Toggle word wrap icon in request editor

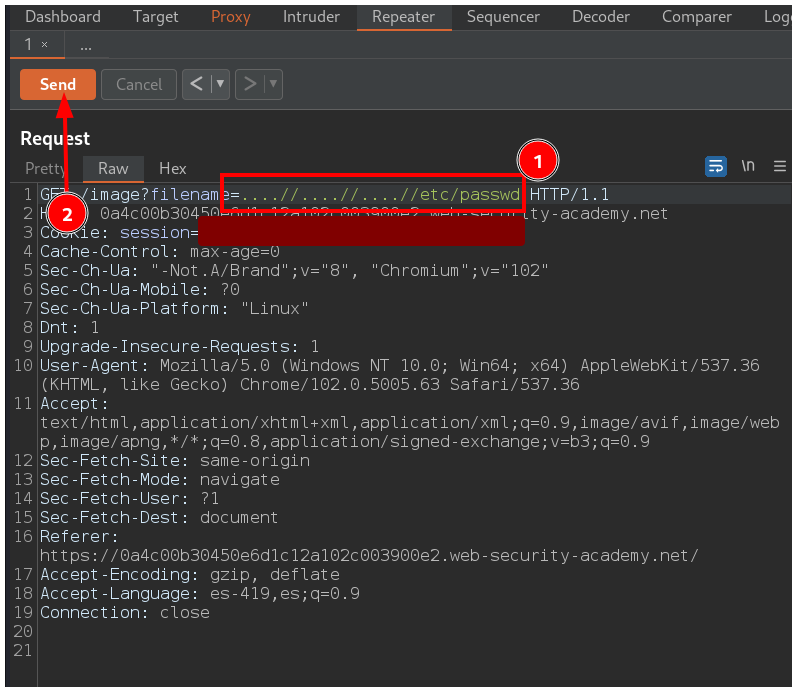(x=716, y=167)
